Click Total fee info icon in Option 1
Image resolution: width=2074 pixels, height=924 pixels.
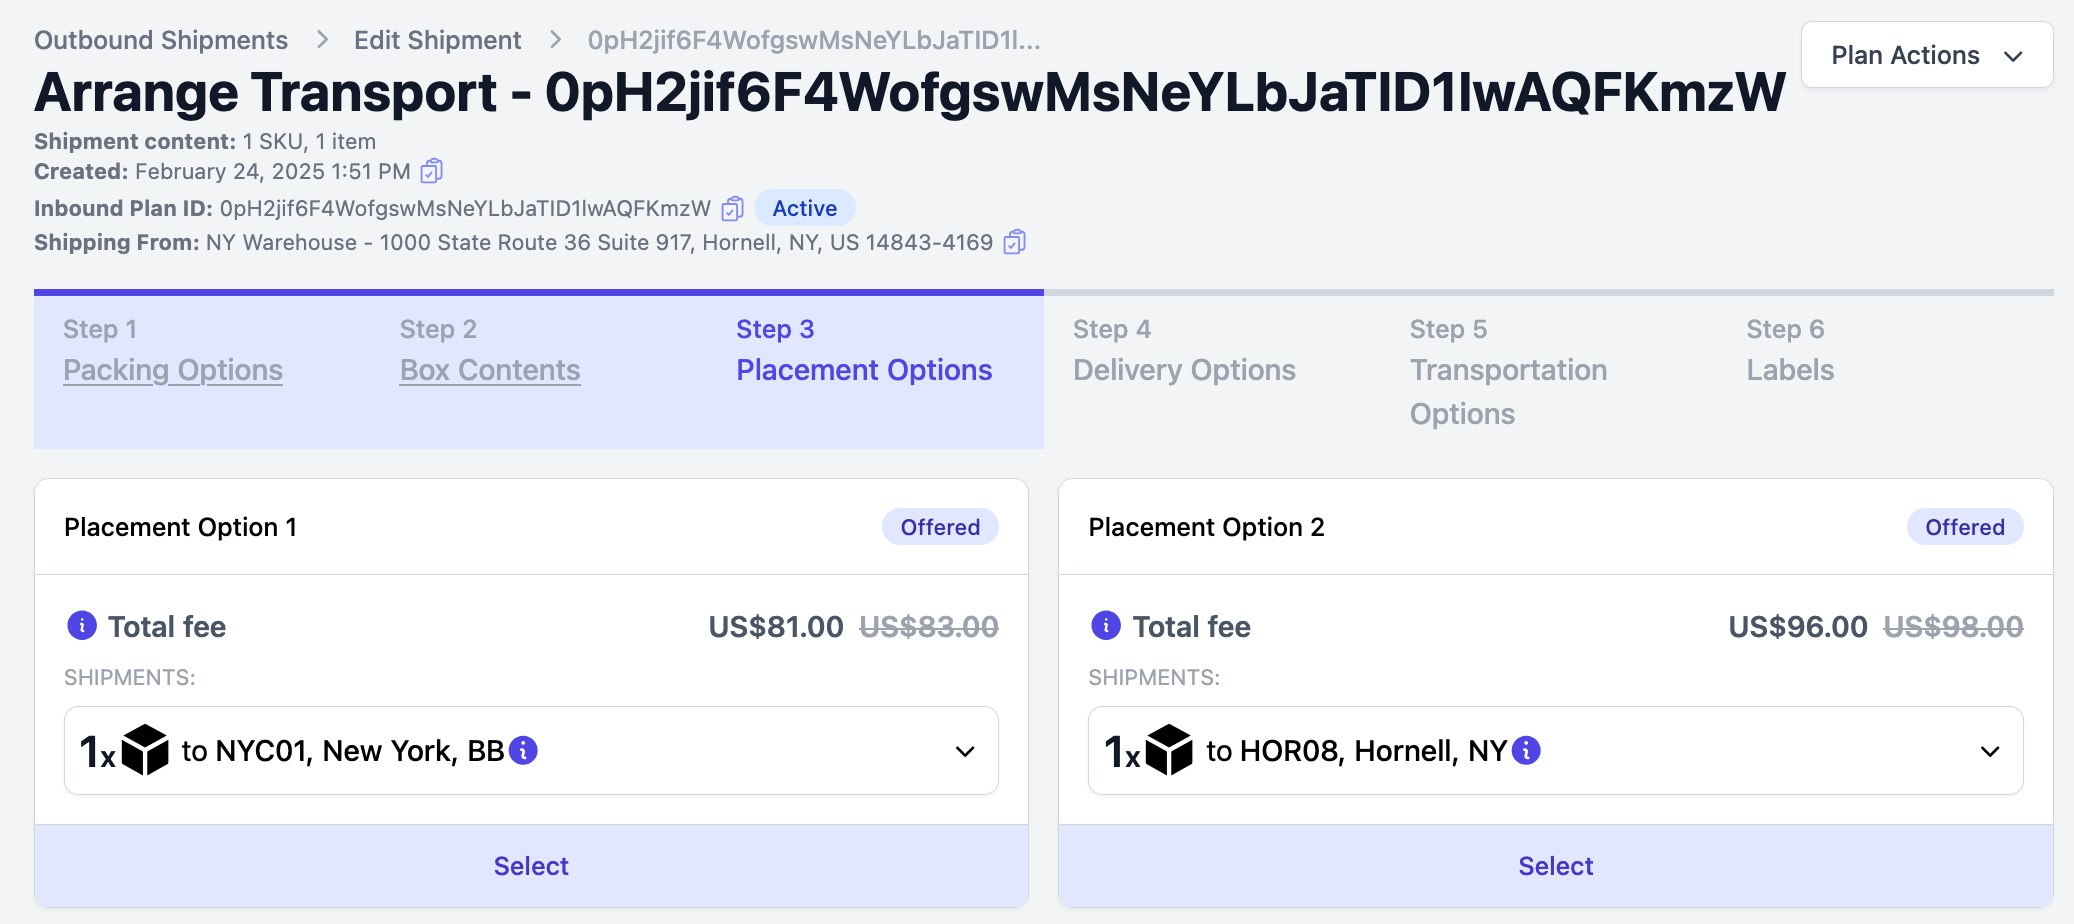coord(82,626)
